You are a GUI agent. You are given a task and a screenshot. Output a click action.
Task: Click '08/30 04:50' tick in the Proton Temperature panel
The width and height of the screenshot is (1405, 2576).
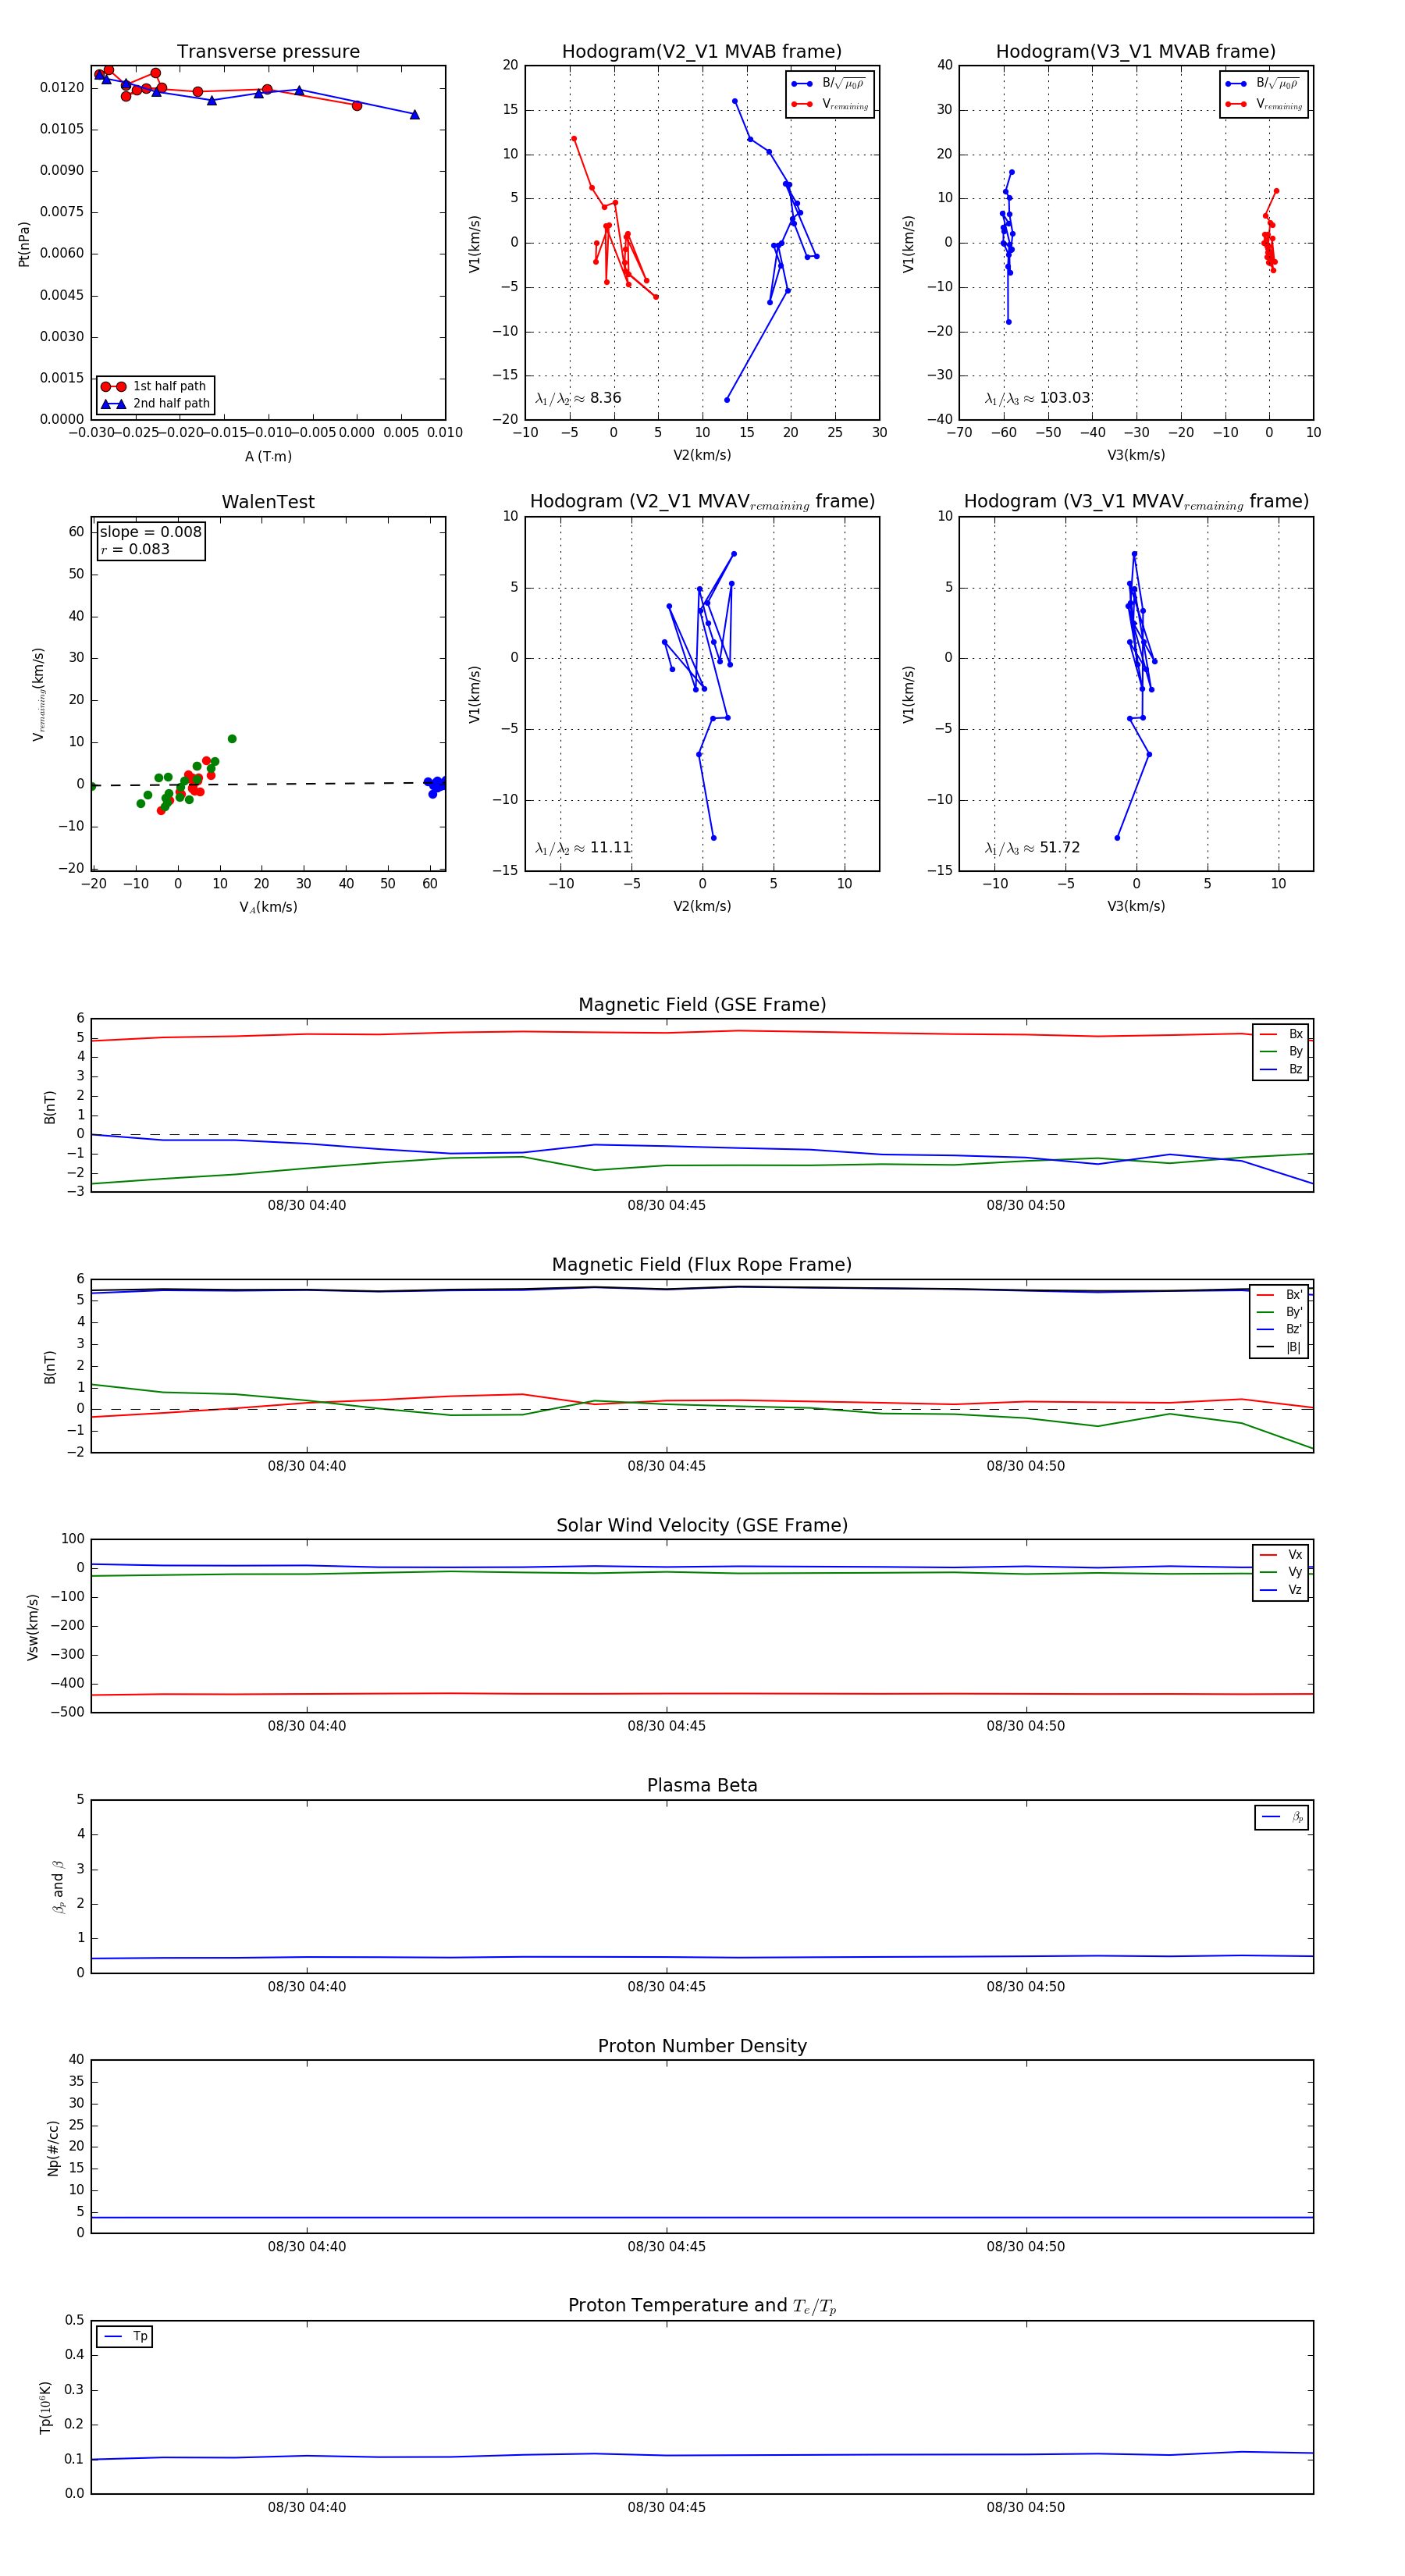tap(1026, 2507)
